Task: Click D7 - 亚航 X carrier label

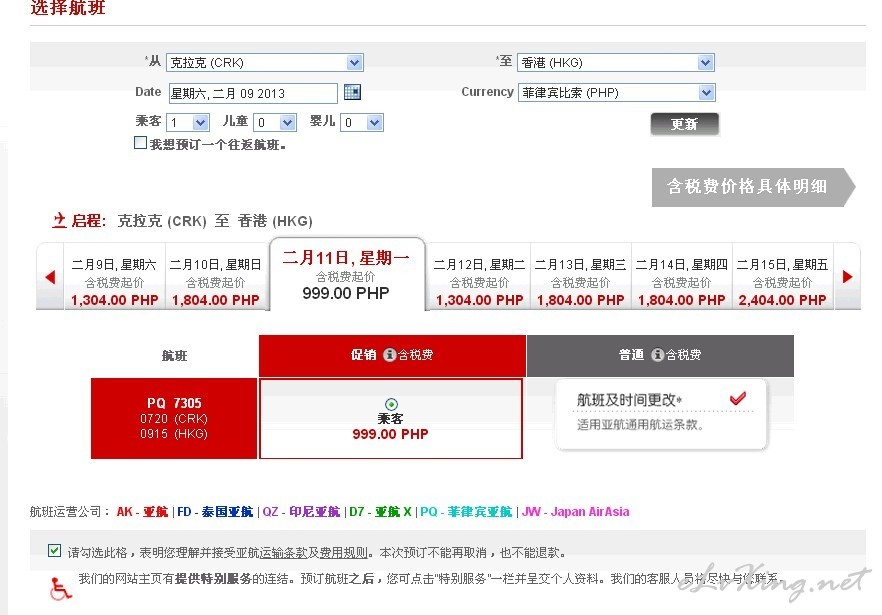Action: pos(380,511)
